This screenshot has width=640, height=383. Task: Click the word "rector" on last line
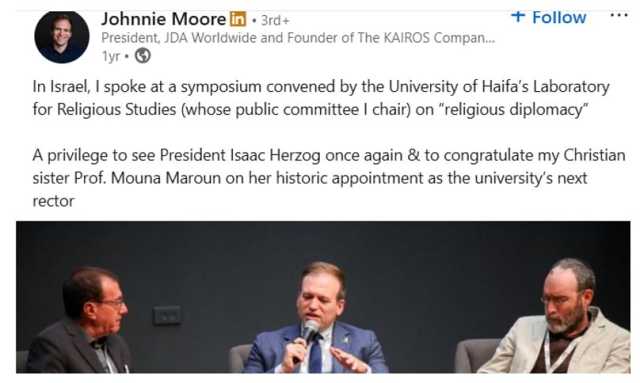click(53, 201)
